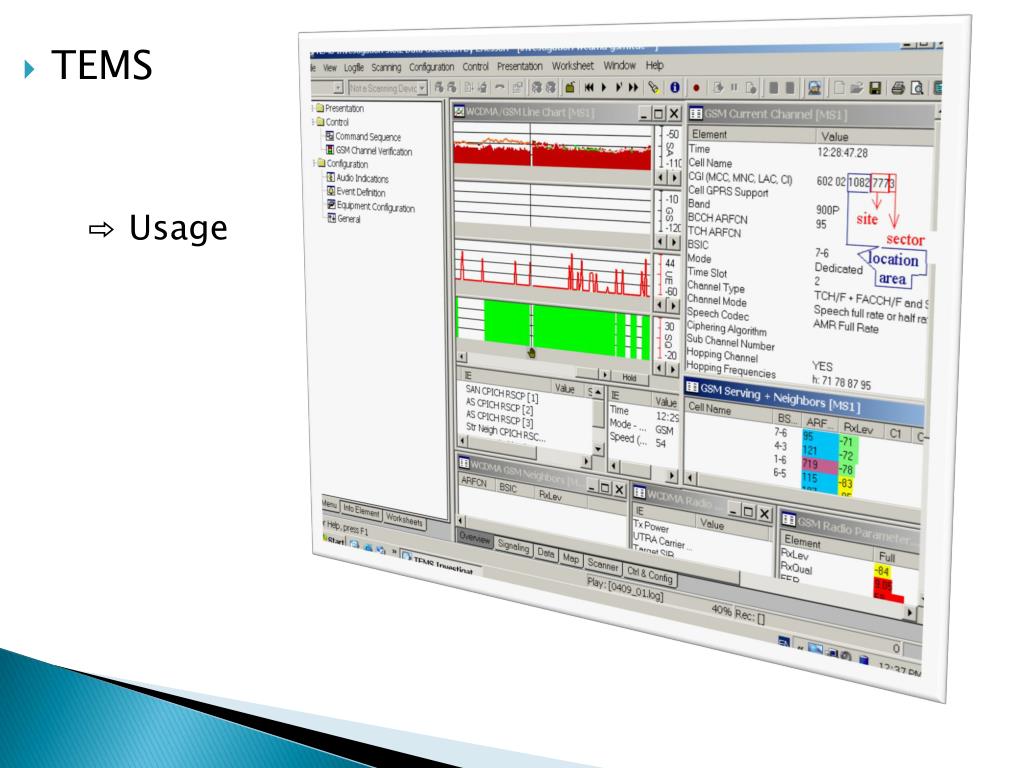Click the New document toolbar icon
Screen dimensions: 1024x768
click(839, 88)
